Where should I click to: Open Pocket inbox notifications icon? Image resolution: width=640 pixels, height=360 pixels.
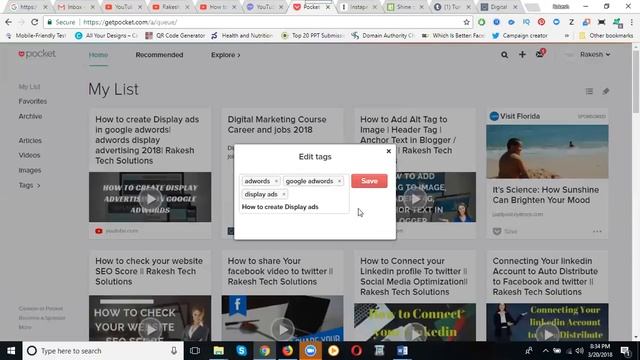(x=540, y=54)
